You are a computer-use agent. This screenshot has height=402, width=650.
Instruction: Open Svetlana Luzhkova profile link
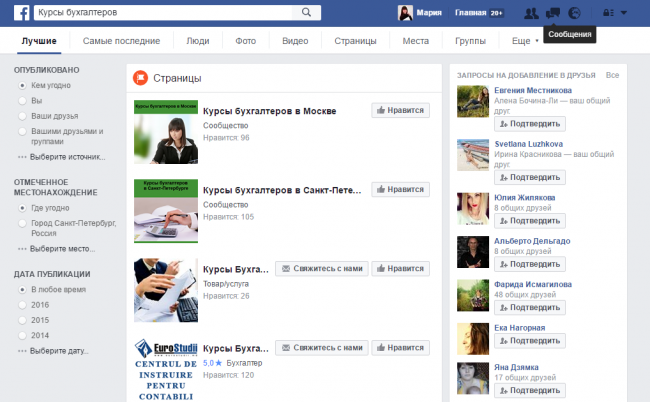[529, 144]
